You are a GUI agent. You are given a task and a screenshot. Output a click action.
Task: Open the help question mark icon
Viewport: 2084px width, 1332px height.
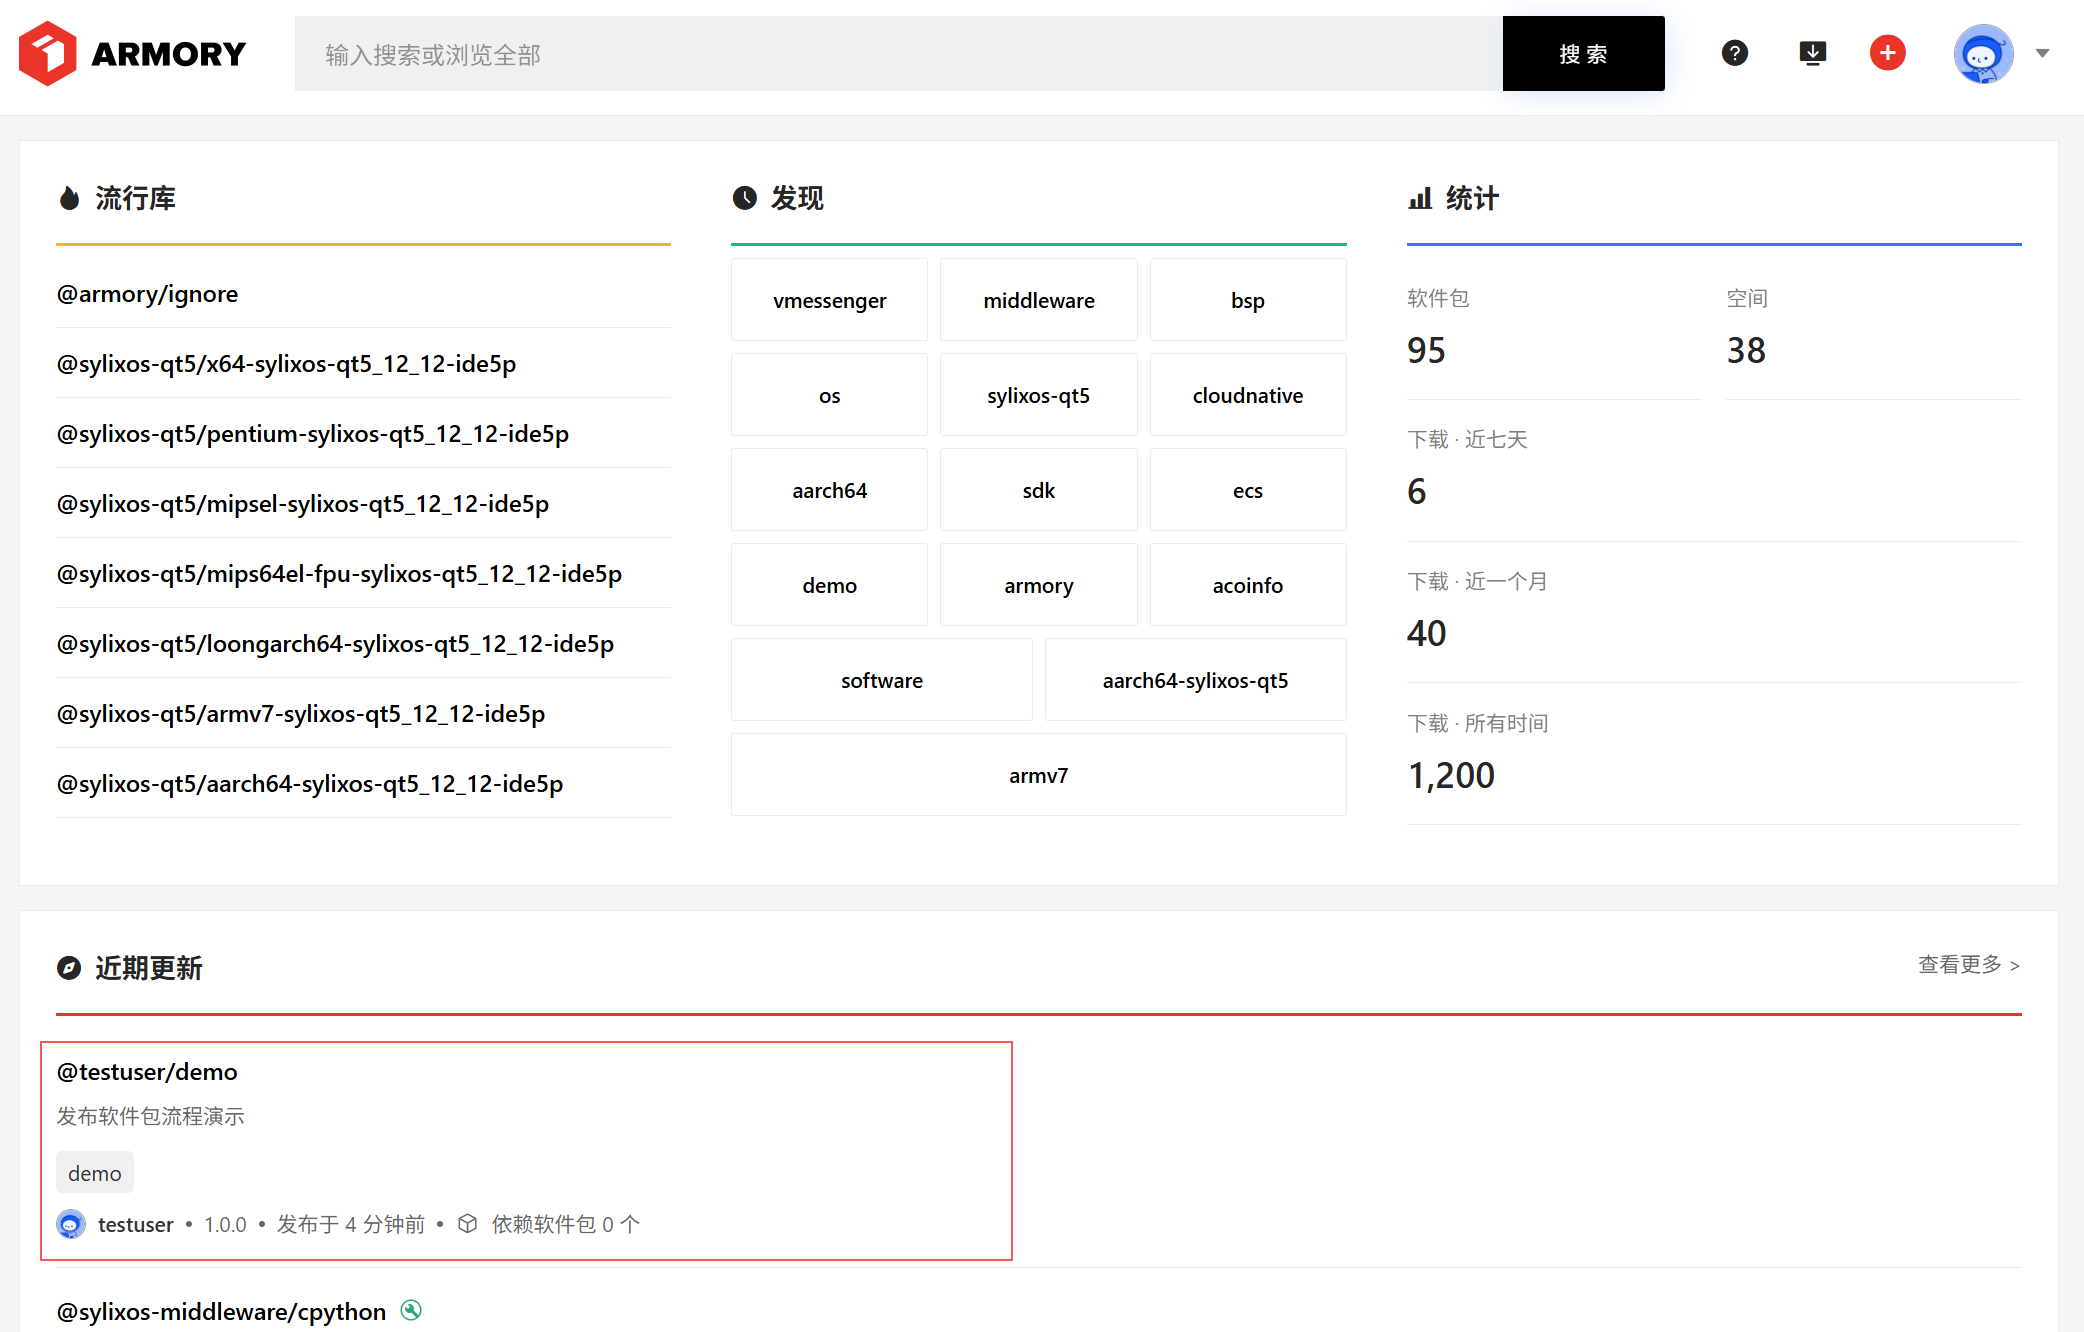(x=1734, y=53)
